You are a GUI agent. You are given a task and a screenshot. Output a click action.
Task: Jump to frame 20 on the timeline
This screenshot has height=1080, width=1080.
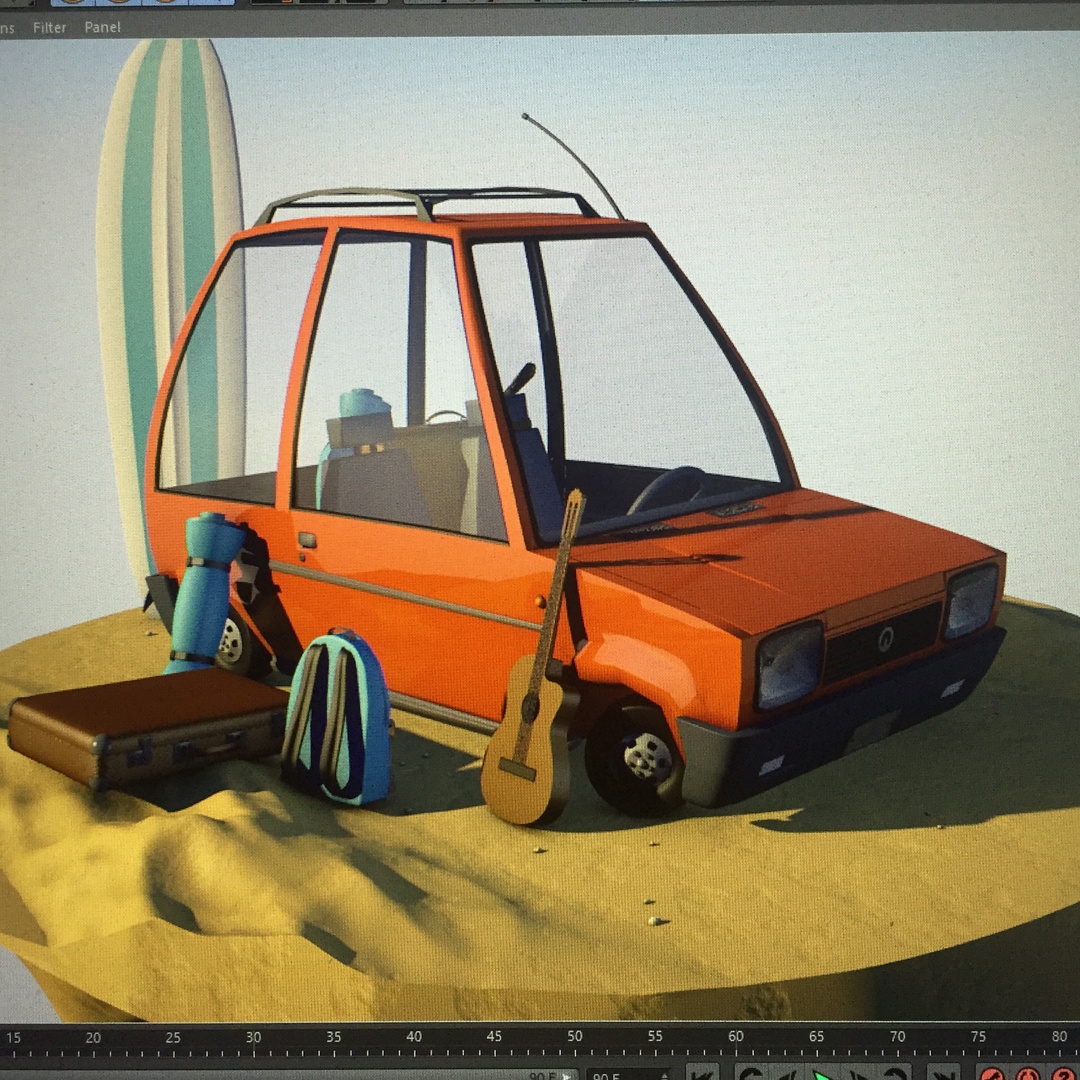pyautogui.click(x=93, y=1037)
